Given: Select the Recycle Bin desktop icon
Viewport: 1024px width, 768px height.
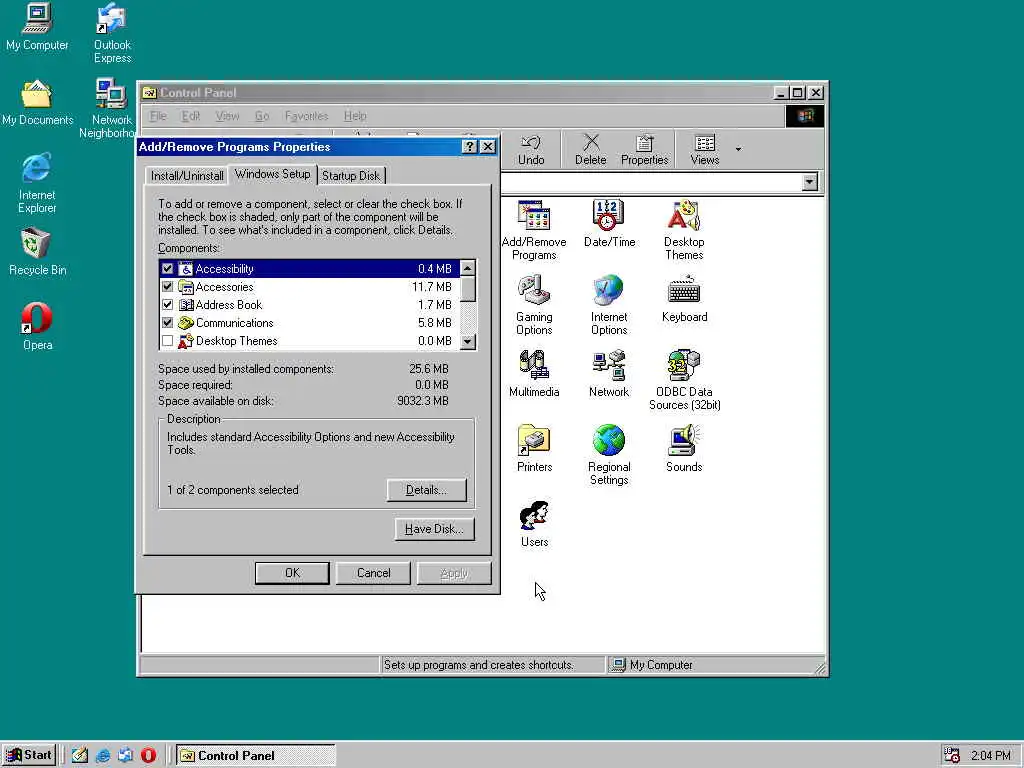Looking at the screenshot, I should (x=37, y=252).
